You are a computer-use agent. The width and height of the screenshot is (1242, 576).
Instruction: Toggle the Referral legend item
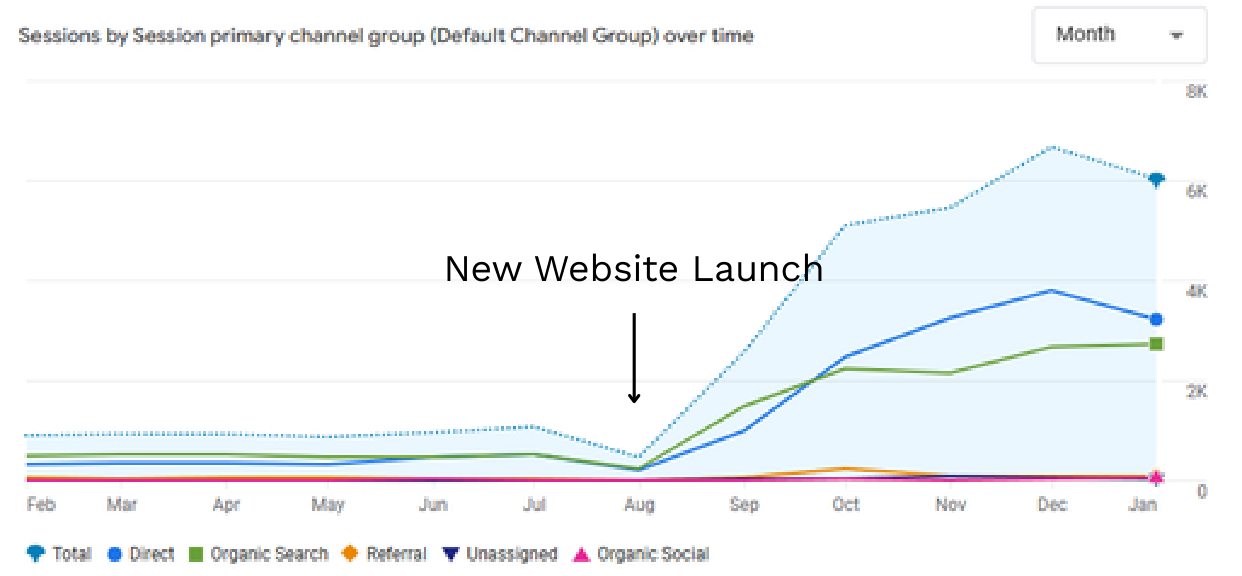pos(384,554)
